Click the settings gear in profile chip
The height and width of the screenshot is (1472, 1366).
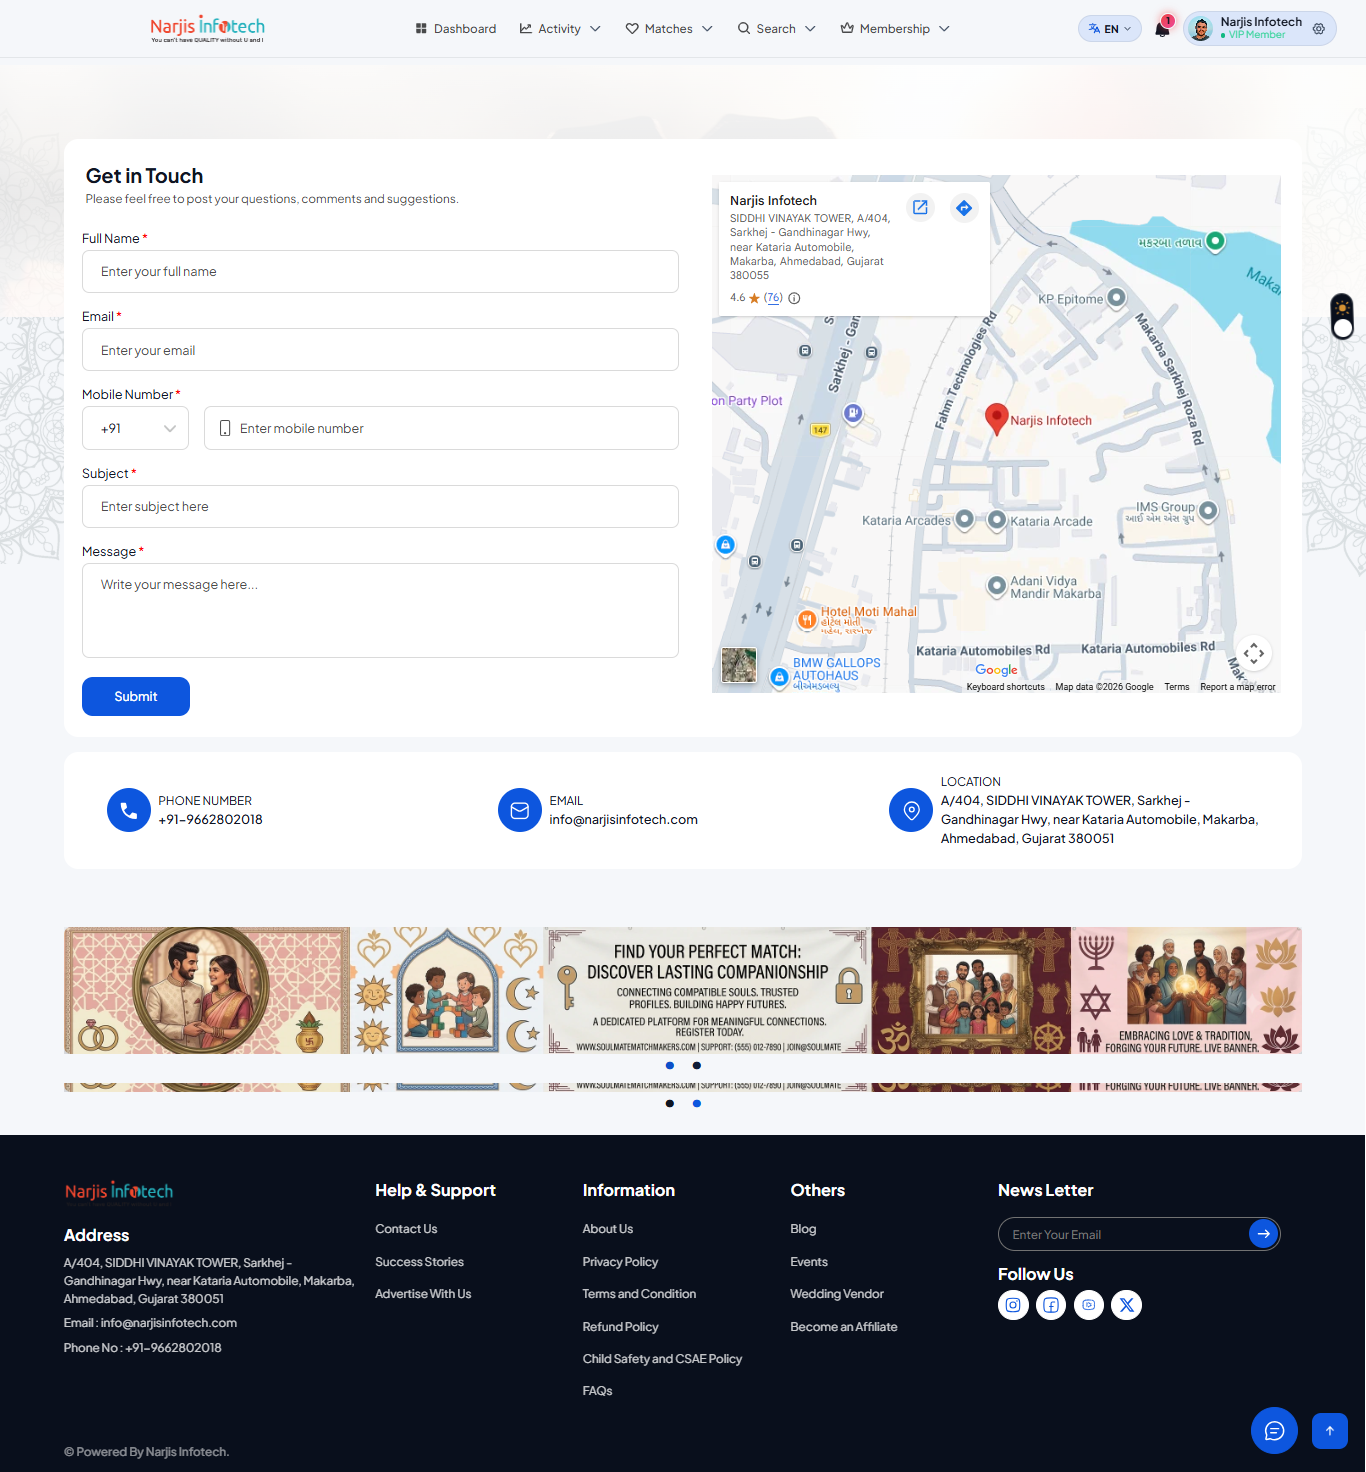[1319, 29]
